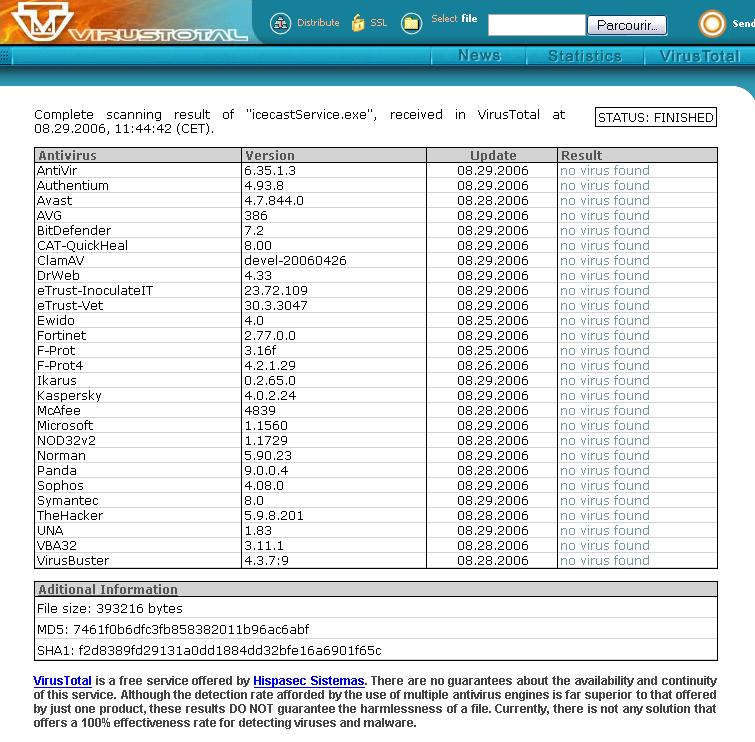Click the Distribute scale icon

[280, 23]
